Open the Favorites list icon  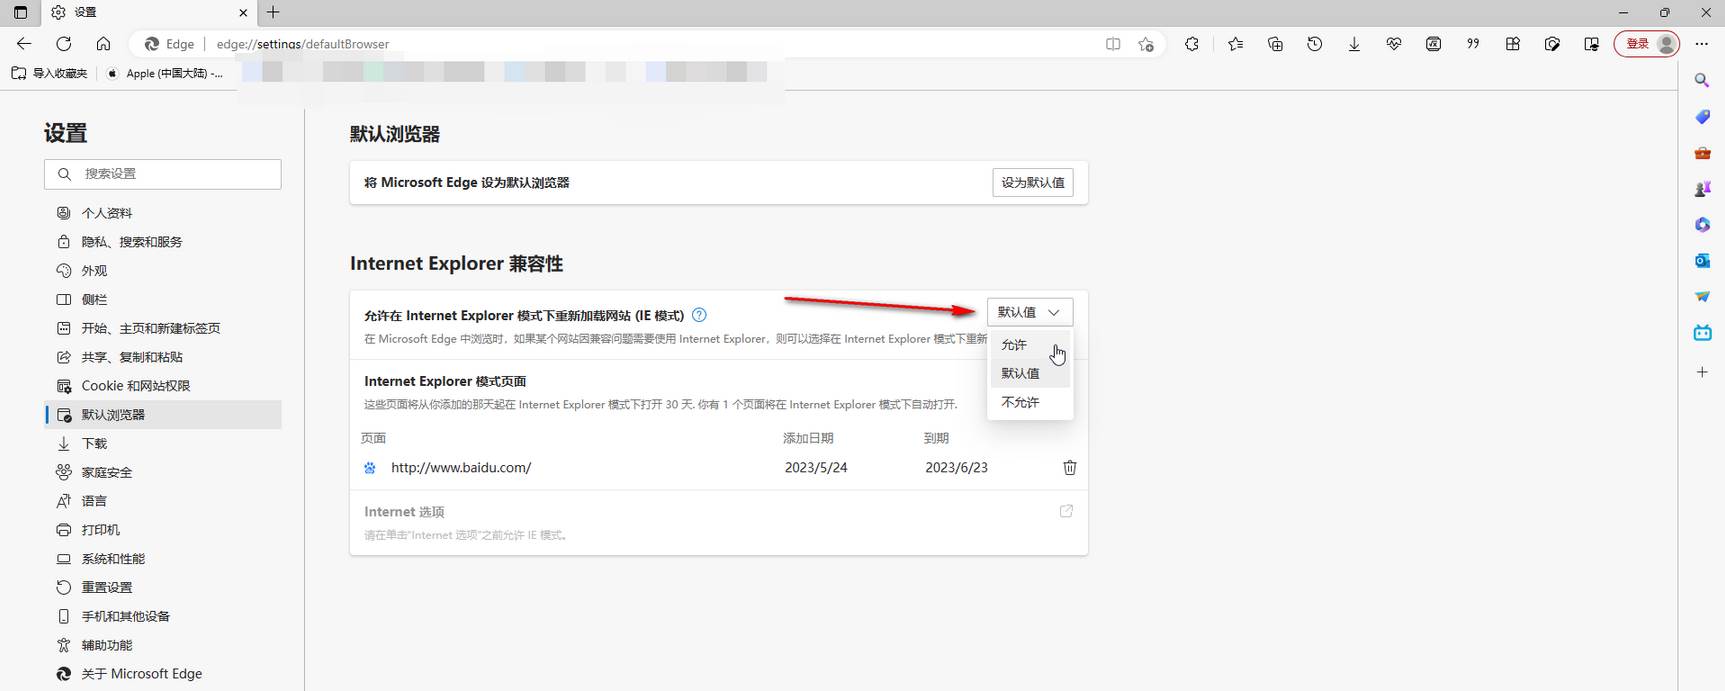tap(1236, 44)
